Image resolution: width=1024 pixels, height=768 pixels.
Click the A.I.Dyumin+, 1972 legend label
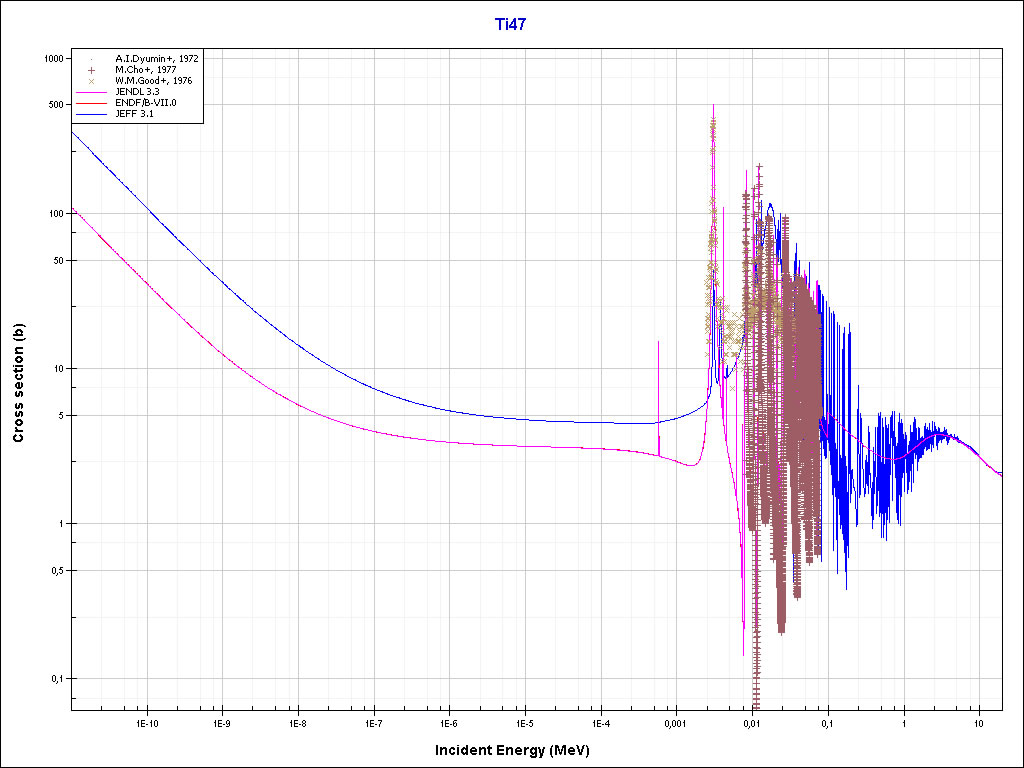pyautogui.click(x=156, y=59)
